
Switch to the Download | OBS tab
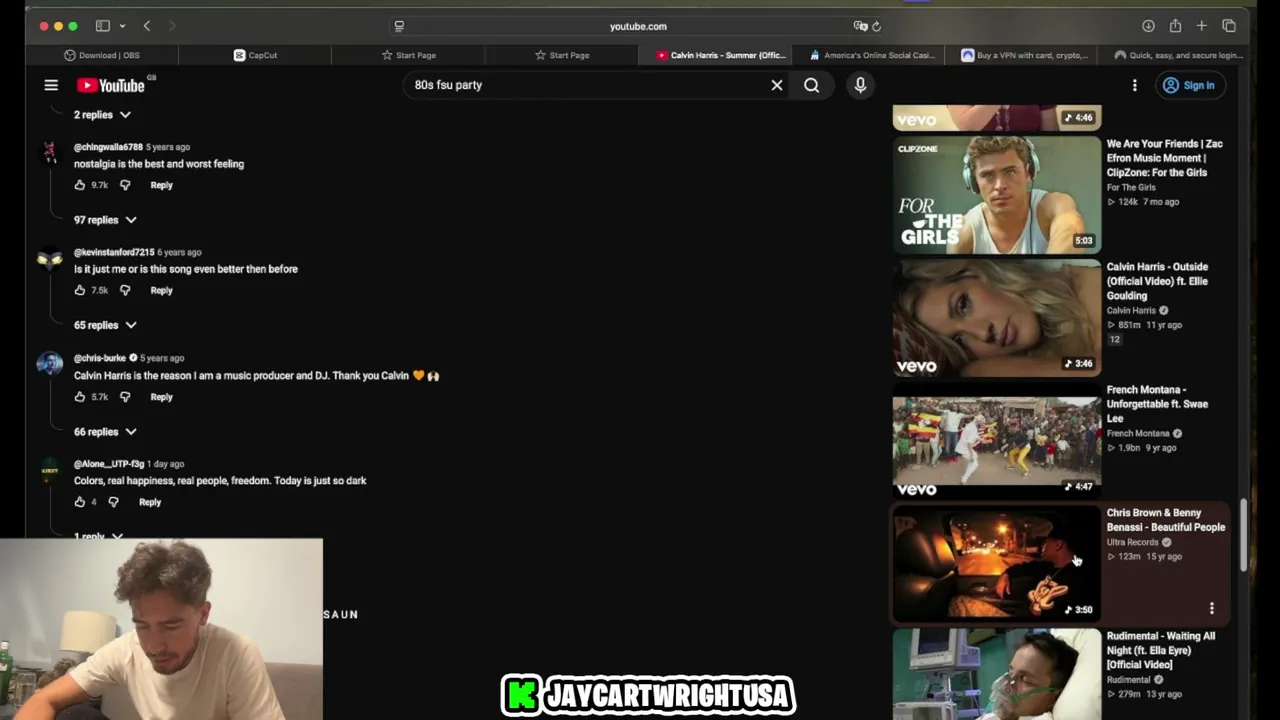coord(101,55)
